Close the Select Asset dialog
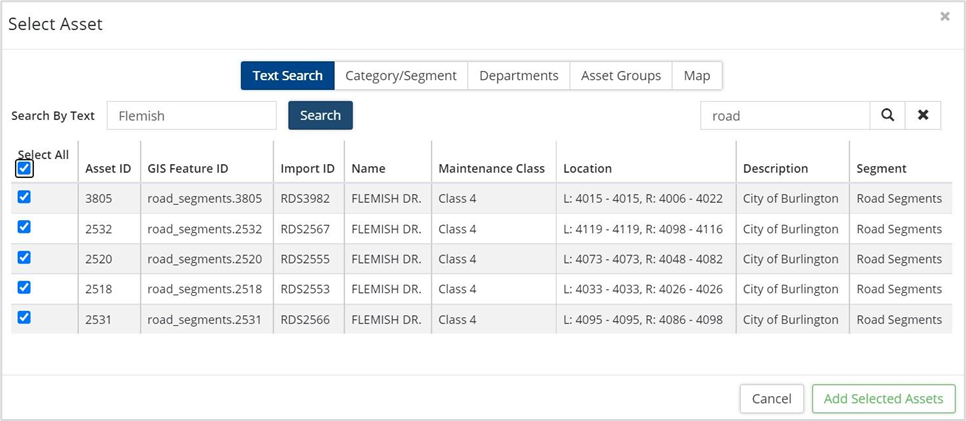966x421 pixels. click(945, 17)
